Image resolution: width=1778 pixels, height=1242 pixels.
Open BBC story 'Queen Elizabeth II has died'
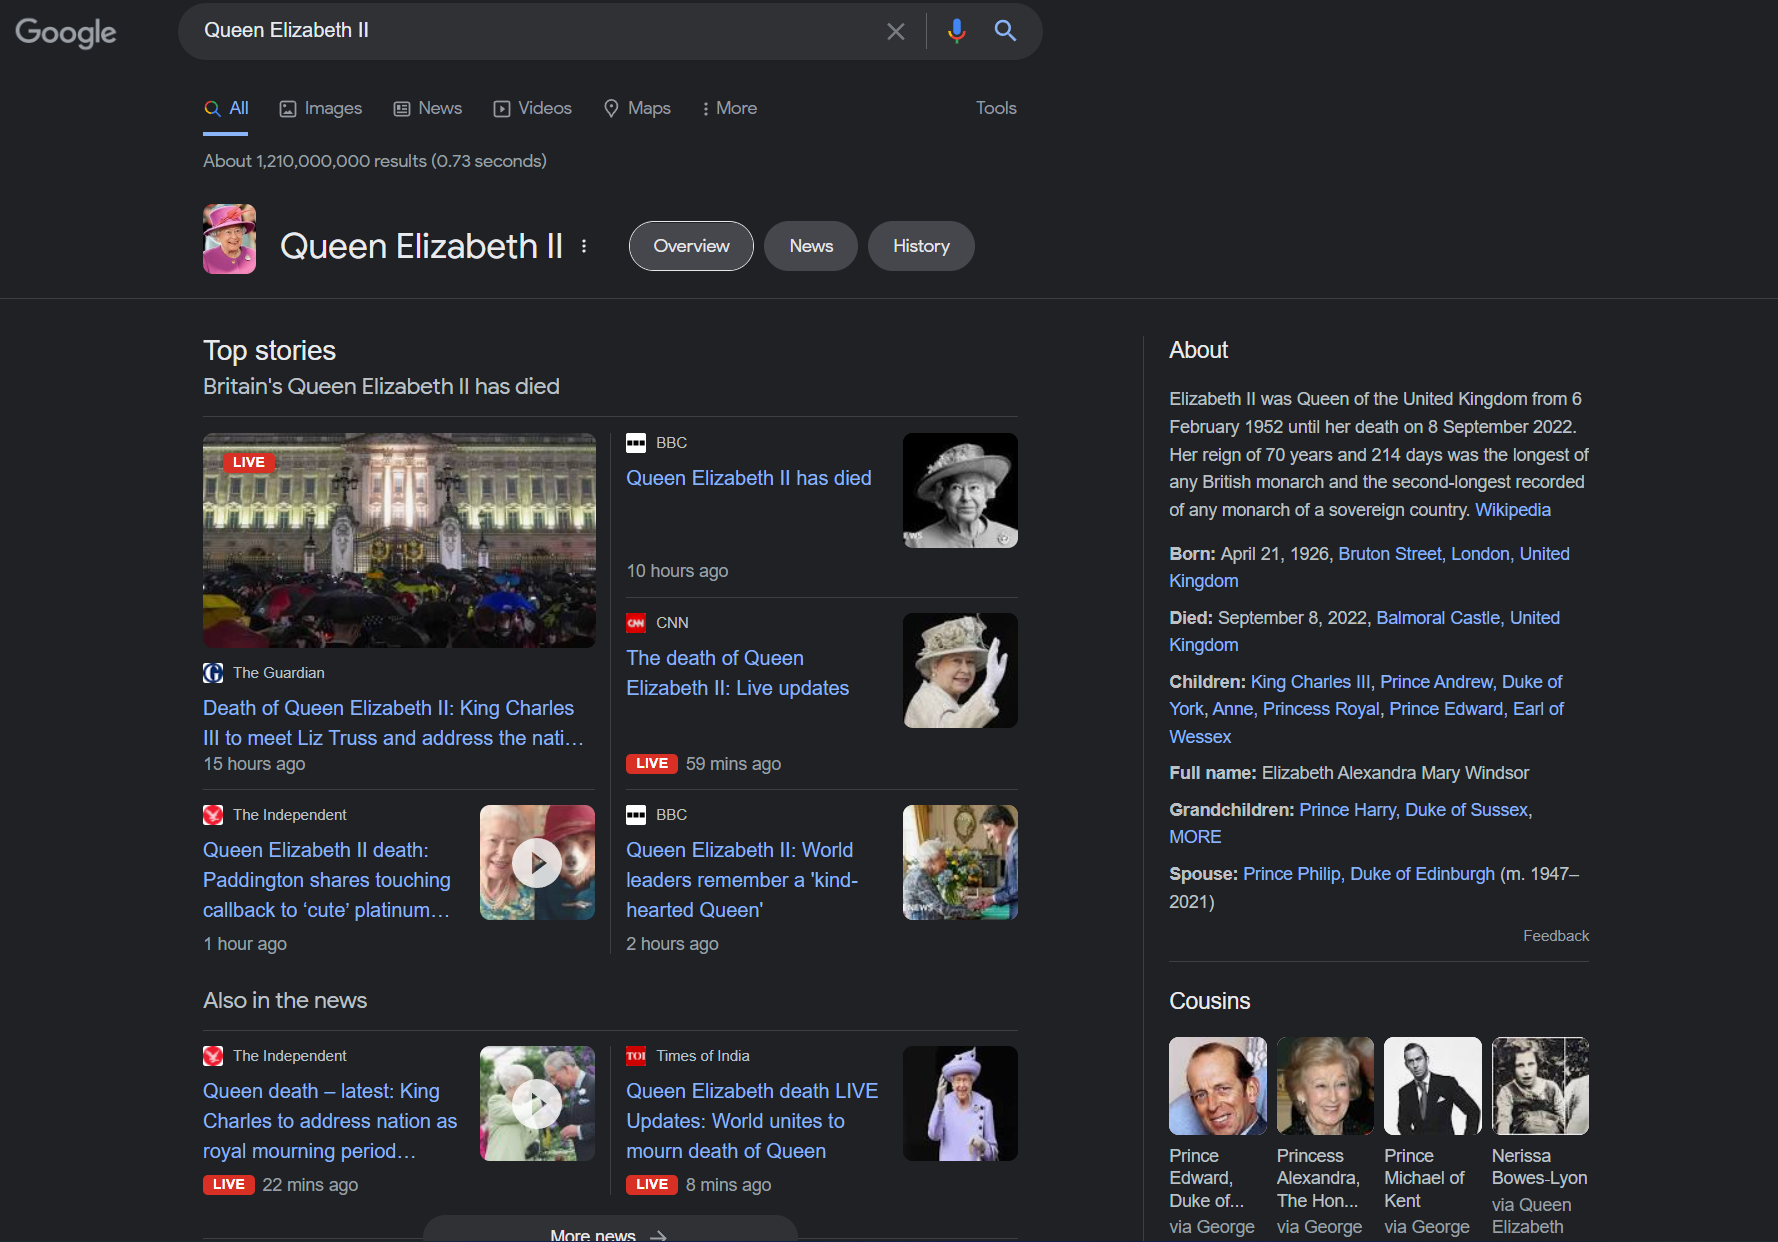pyautogui.click(x=749, y=478)
